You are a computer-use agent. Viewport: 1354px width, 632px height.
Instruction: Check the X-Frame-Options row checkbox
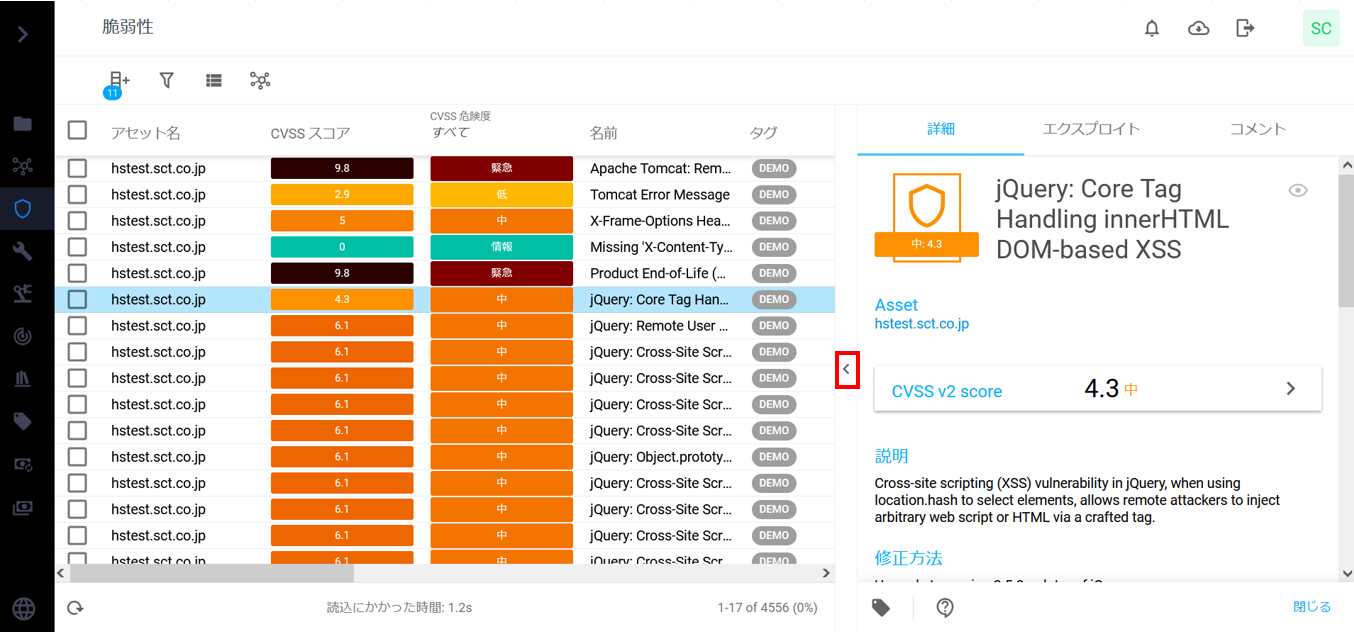(x=77, y=220)
